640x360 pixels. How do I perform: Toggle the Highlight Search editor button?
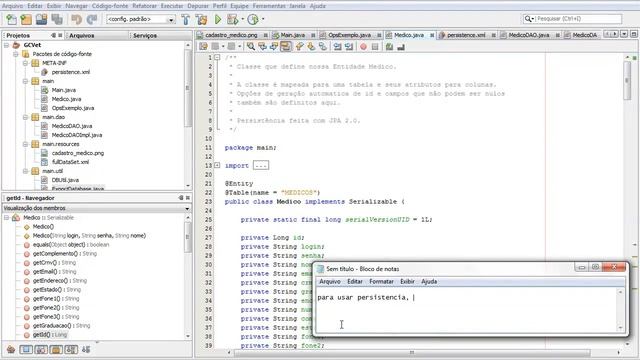pos(285,47)
